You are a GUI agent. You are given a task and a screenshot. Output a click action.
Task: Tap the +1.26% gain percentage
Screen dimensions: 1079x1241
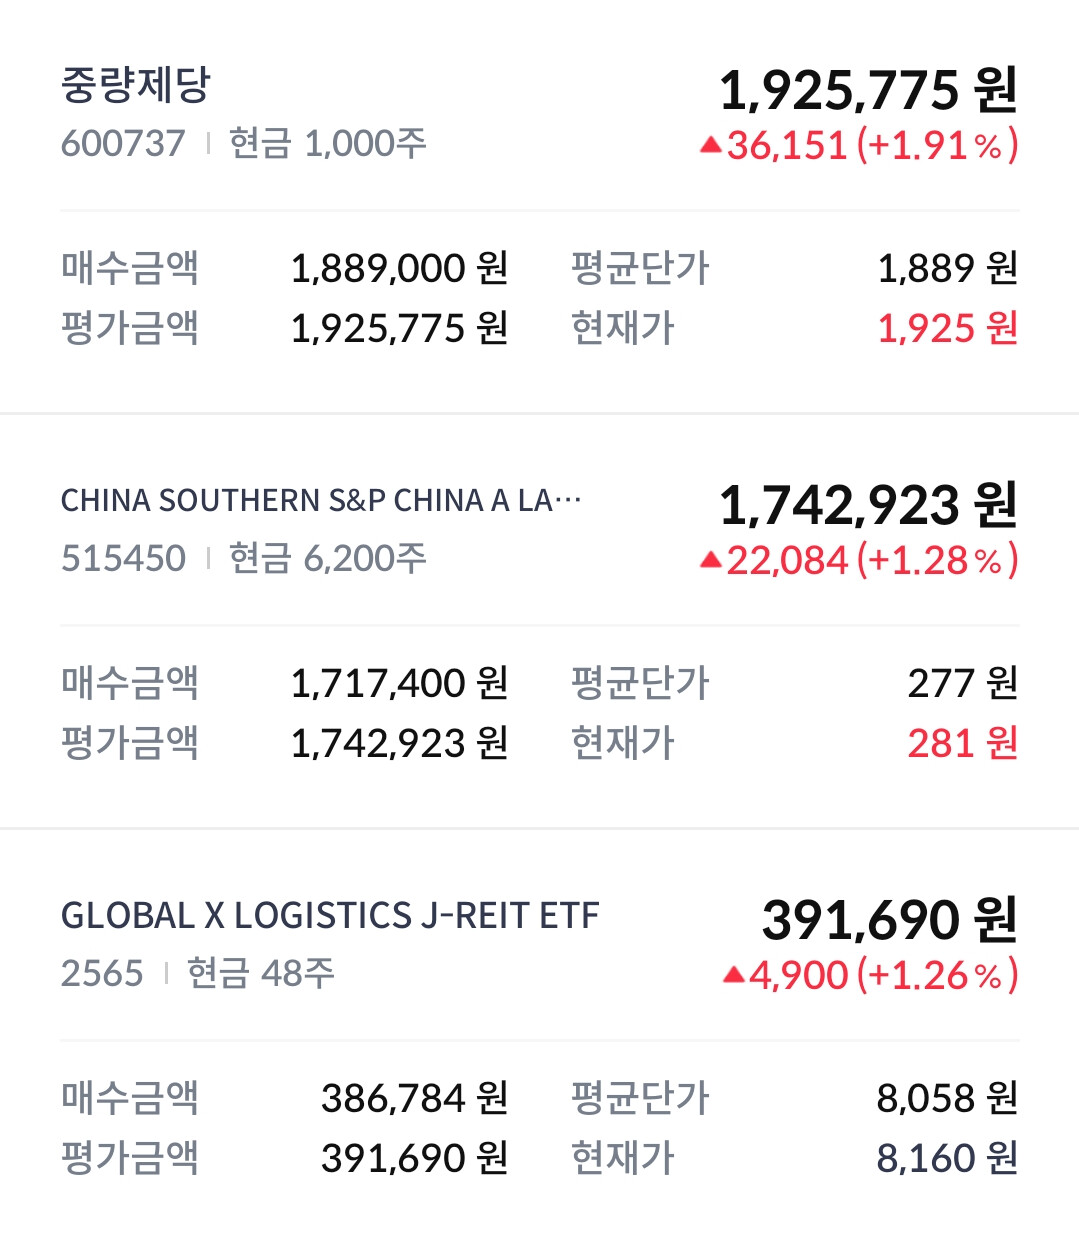937,975
